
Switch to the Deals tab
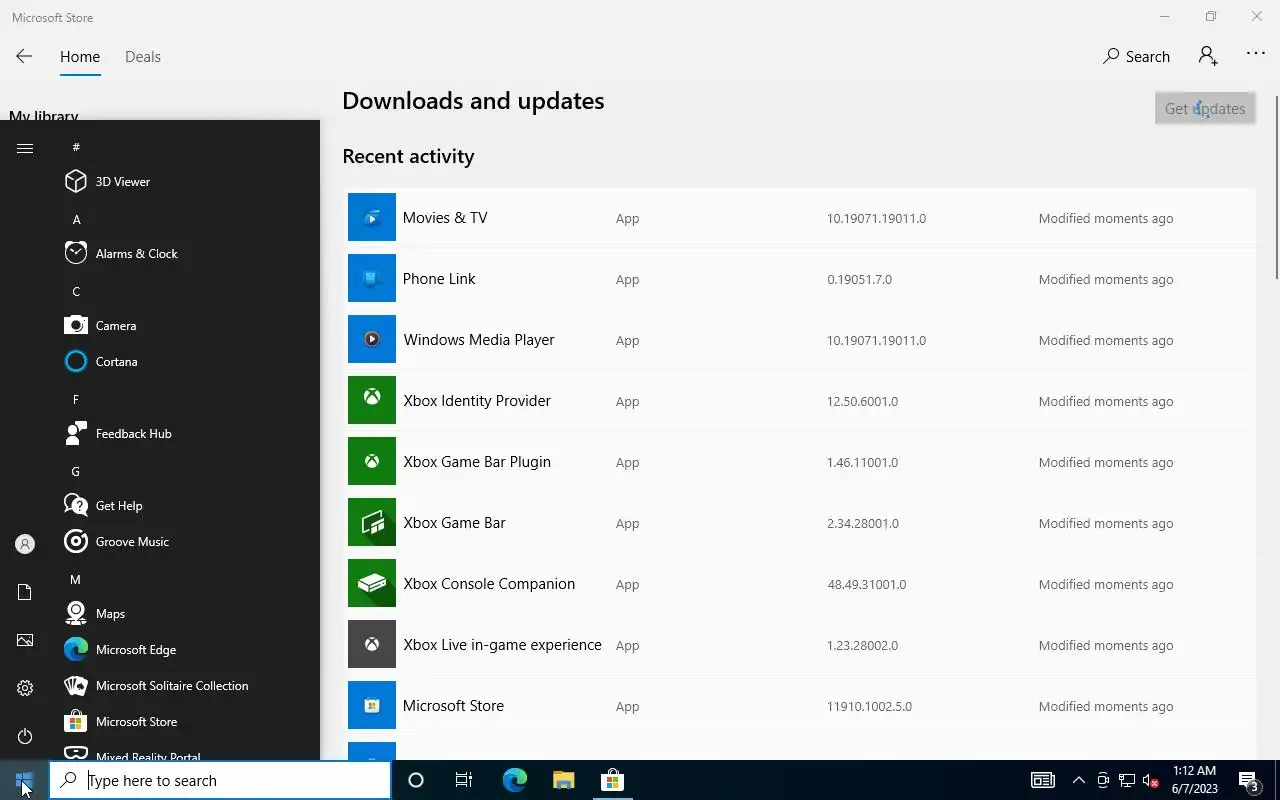click(x=143, y=57)
